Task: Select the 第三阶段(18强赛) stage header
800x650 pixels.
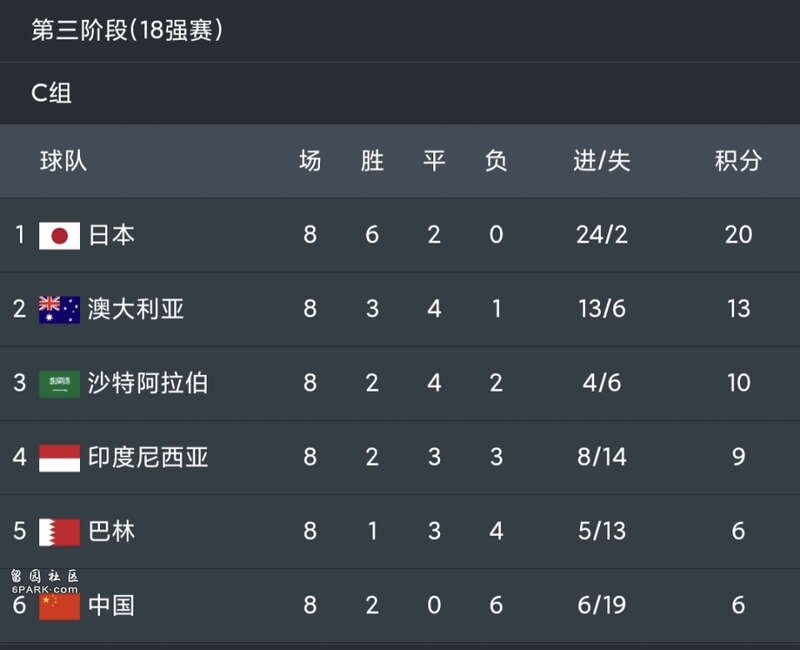Action: click(x=128, y=30)
